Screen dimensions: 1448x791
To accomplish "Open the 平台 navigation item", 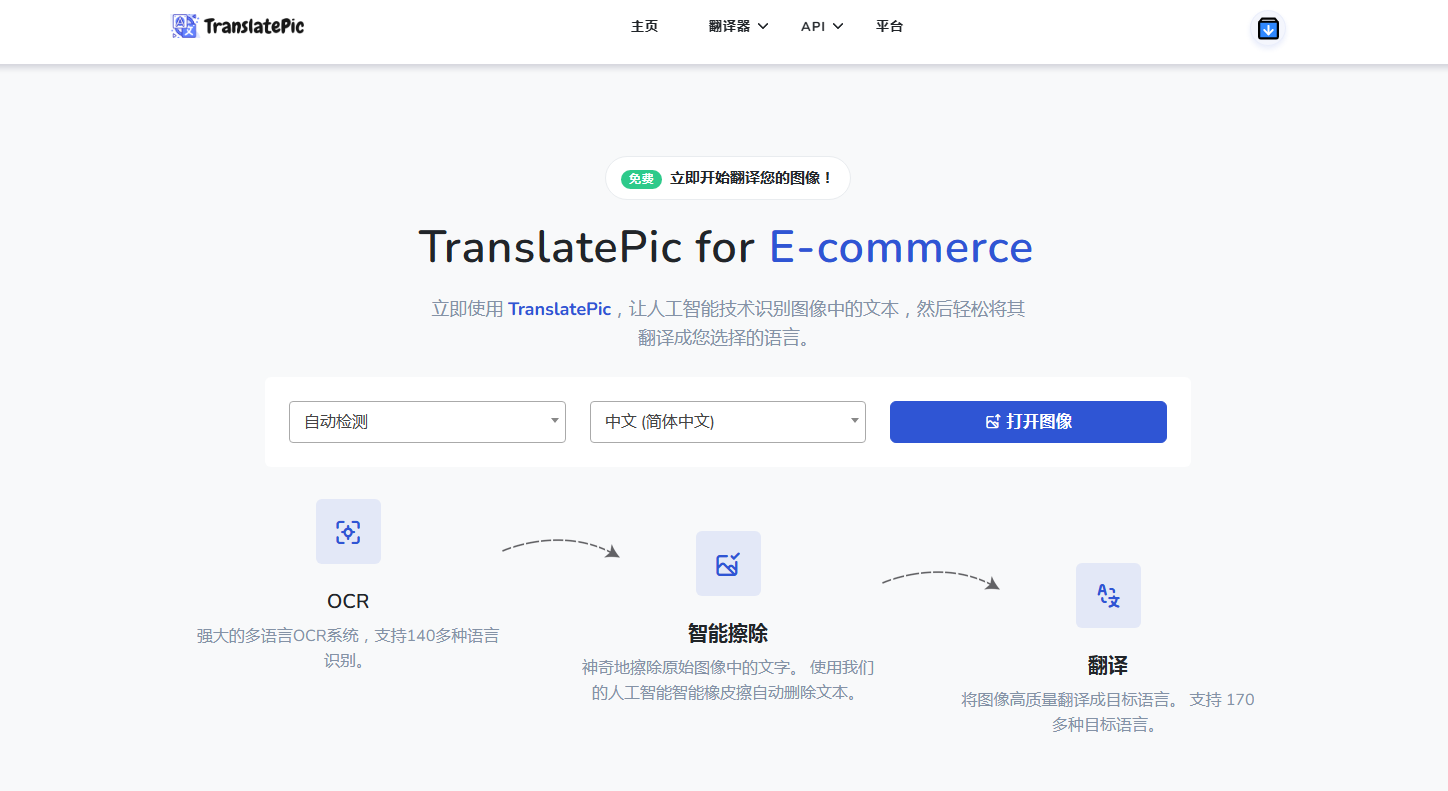I will (x=889, y=27).
